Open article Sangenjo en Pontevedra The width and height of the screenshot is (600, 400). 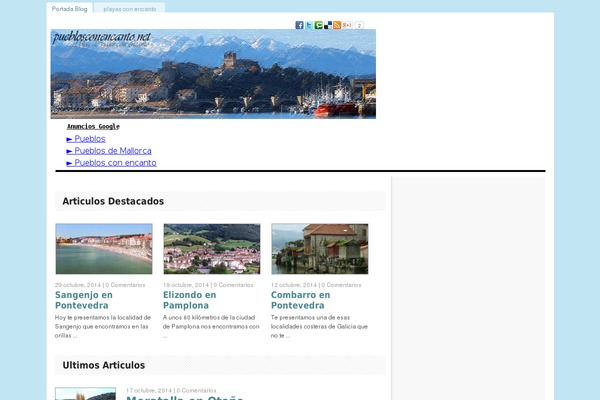pos(84,300)
